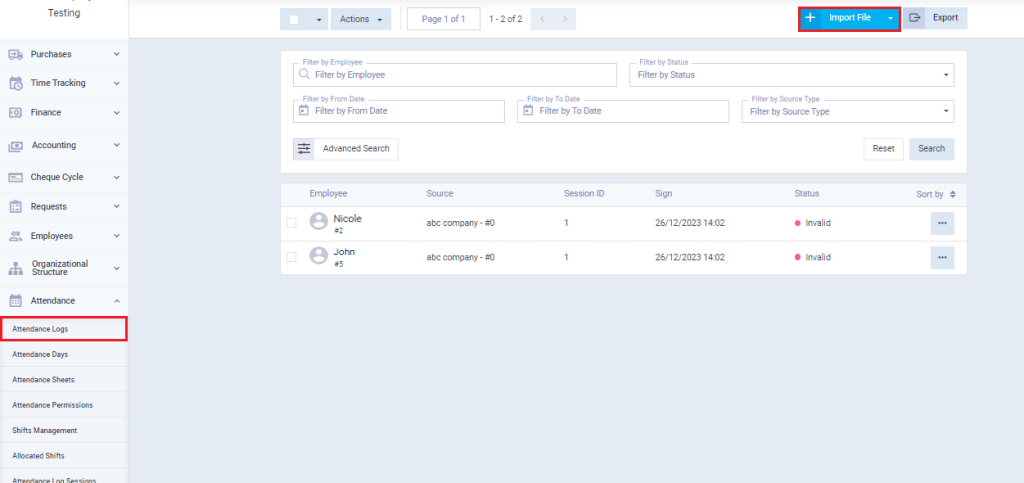Click the Filter by To Date field
Image resolution: width=1024 pixels, height=483 pixels.
coord(623,112)
